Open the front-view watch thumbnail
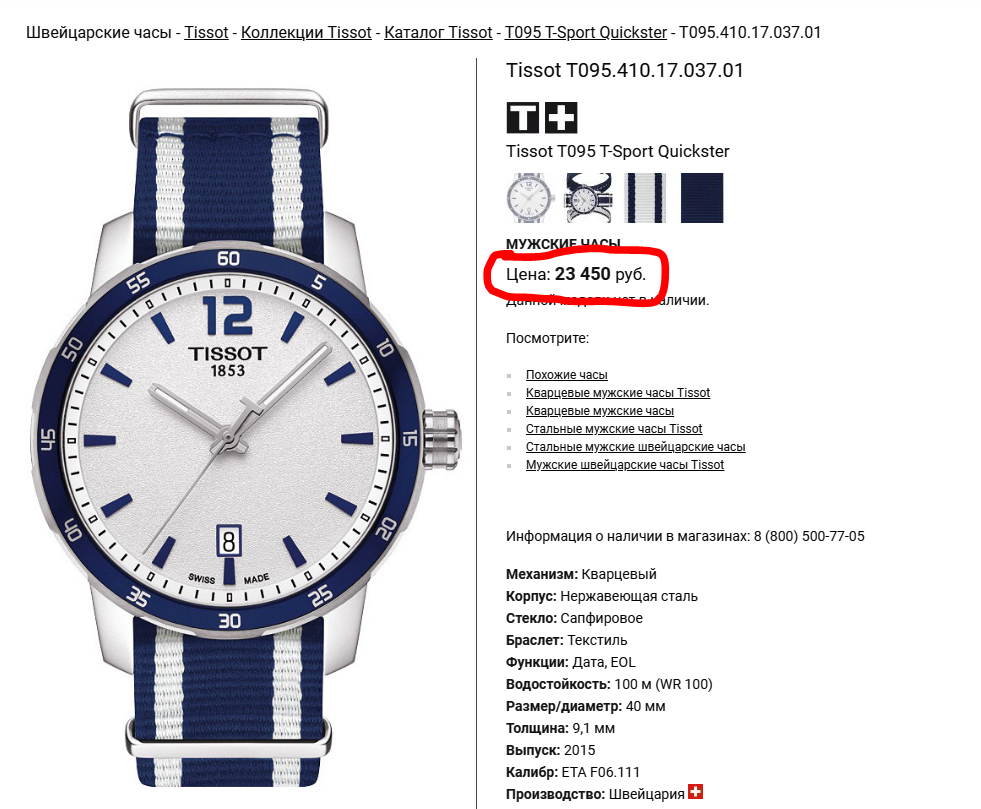Viewport: 981px width, 809px height. [x=530, y=198]
